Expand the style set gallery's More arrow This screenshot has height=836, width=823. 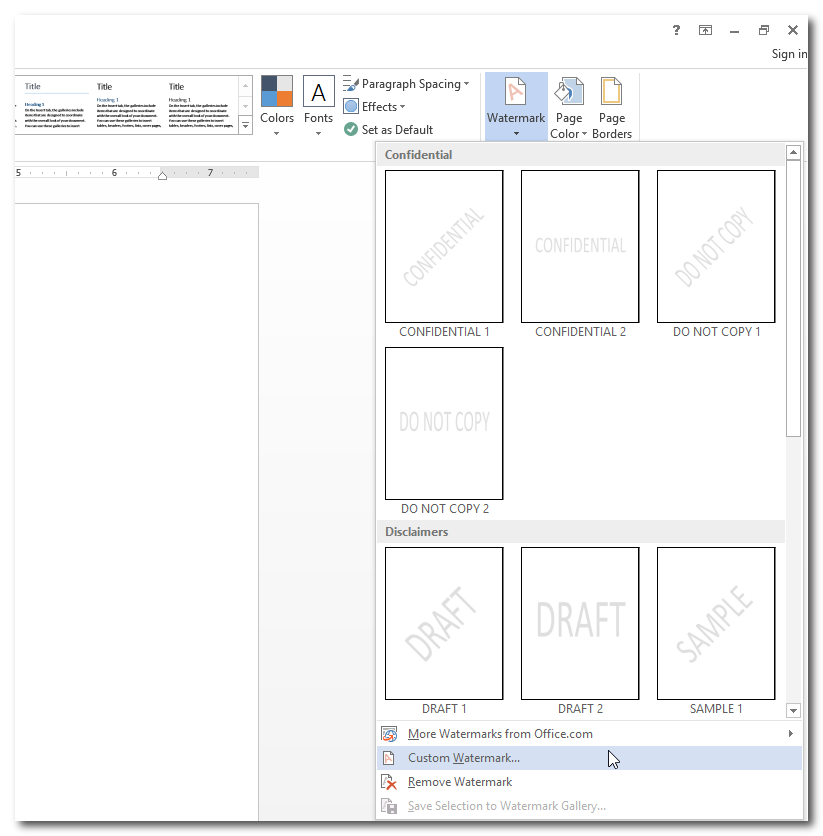coord(246,126)
